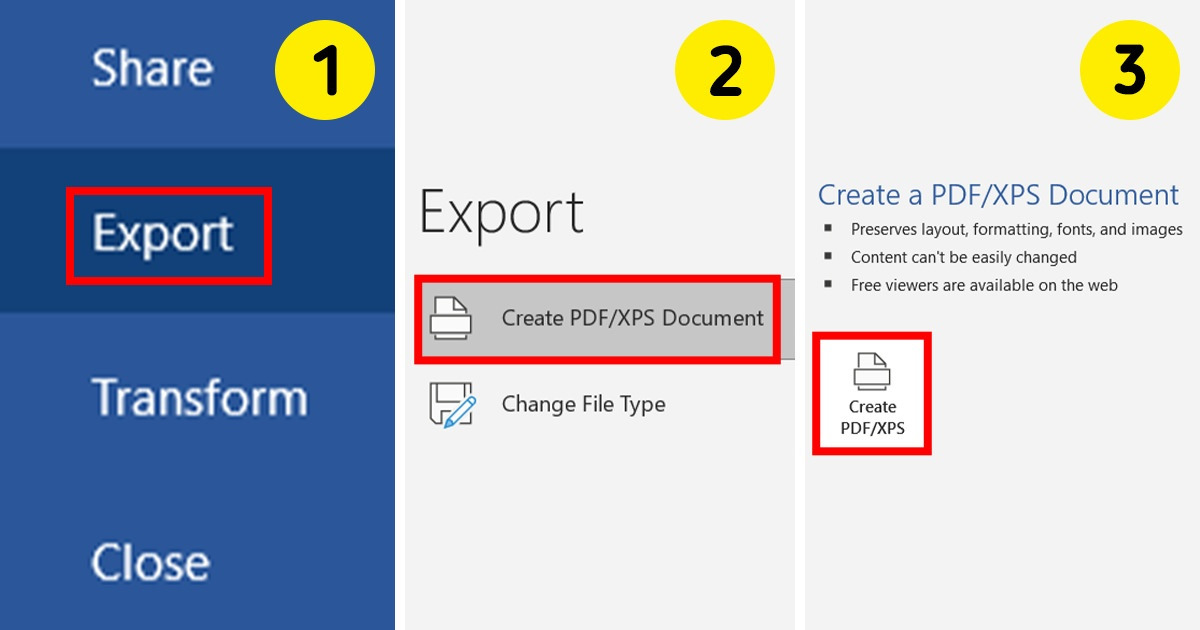
Task: Click the Create PDF/XPS button
Action: click(x=871, y=393)
